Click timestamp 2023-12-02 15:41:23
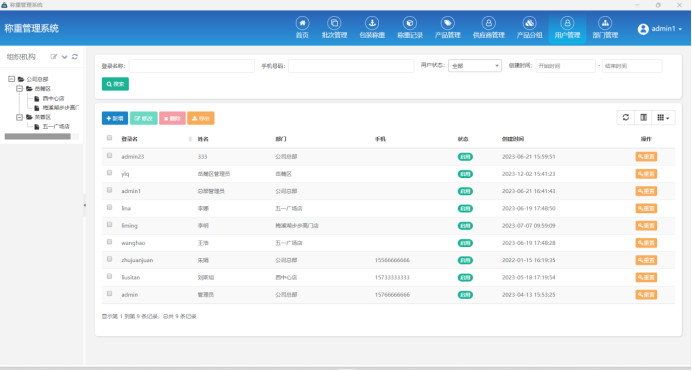The height and width of the screenshot is (371, 692). (x=529, y=174)
